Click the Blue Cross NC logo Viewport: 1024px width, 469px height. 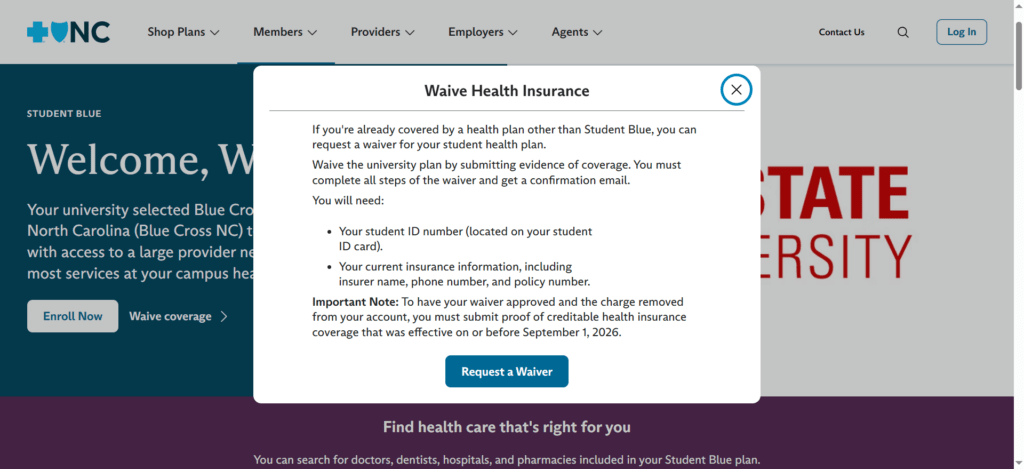(x=69, y=32)
